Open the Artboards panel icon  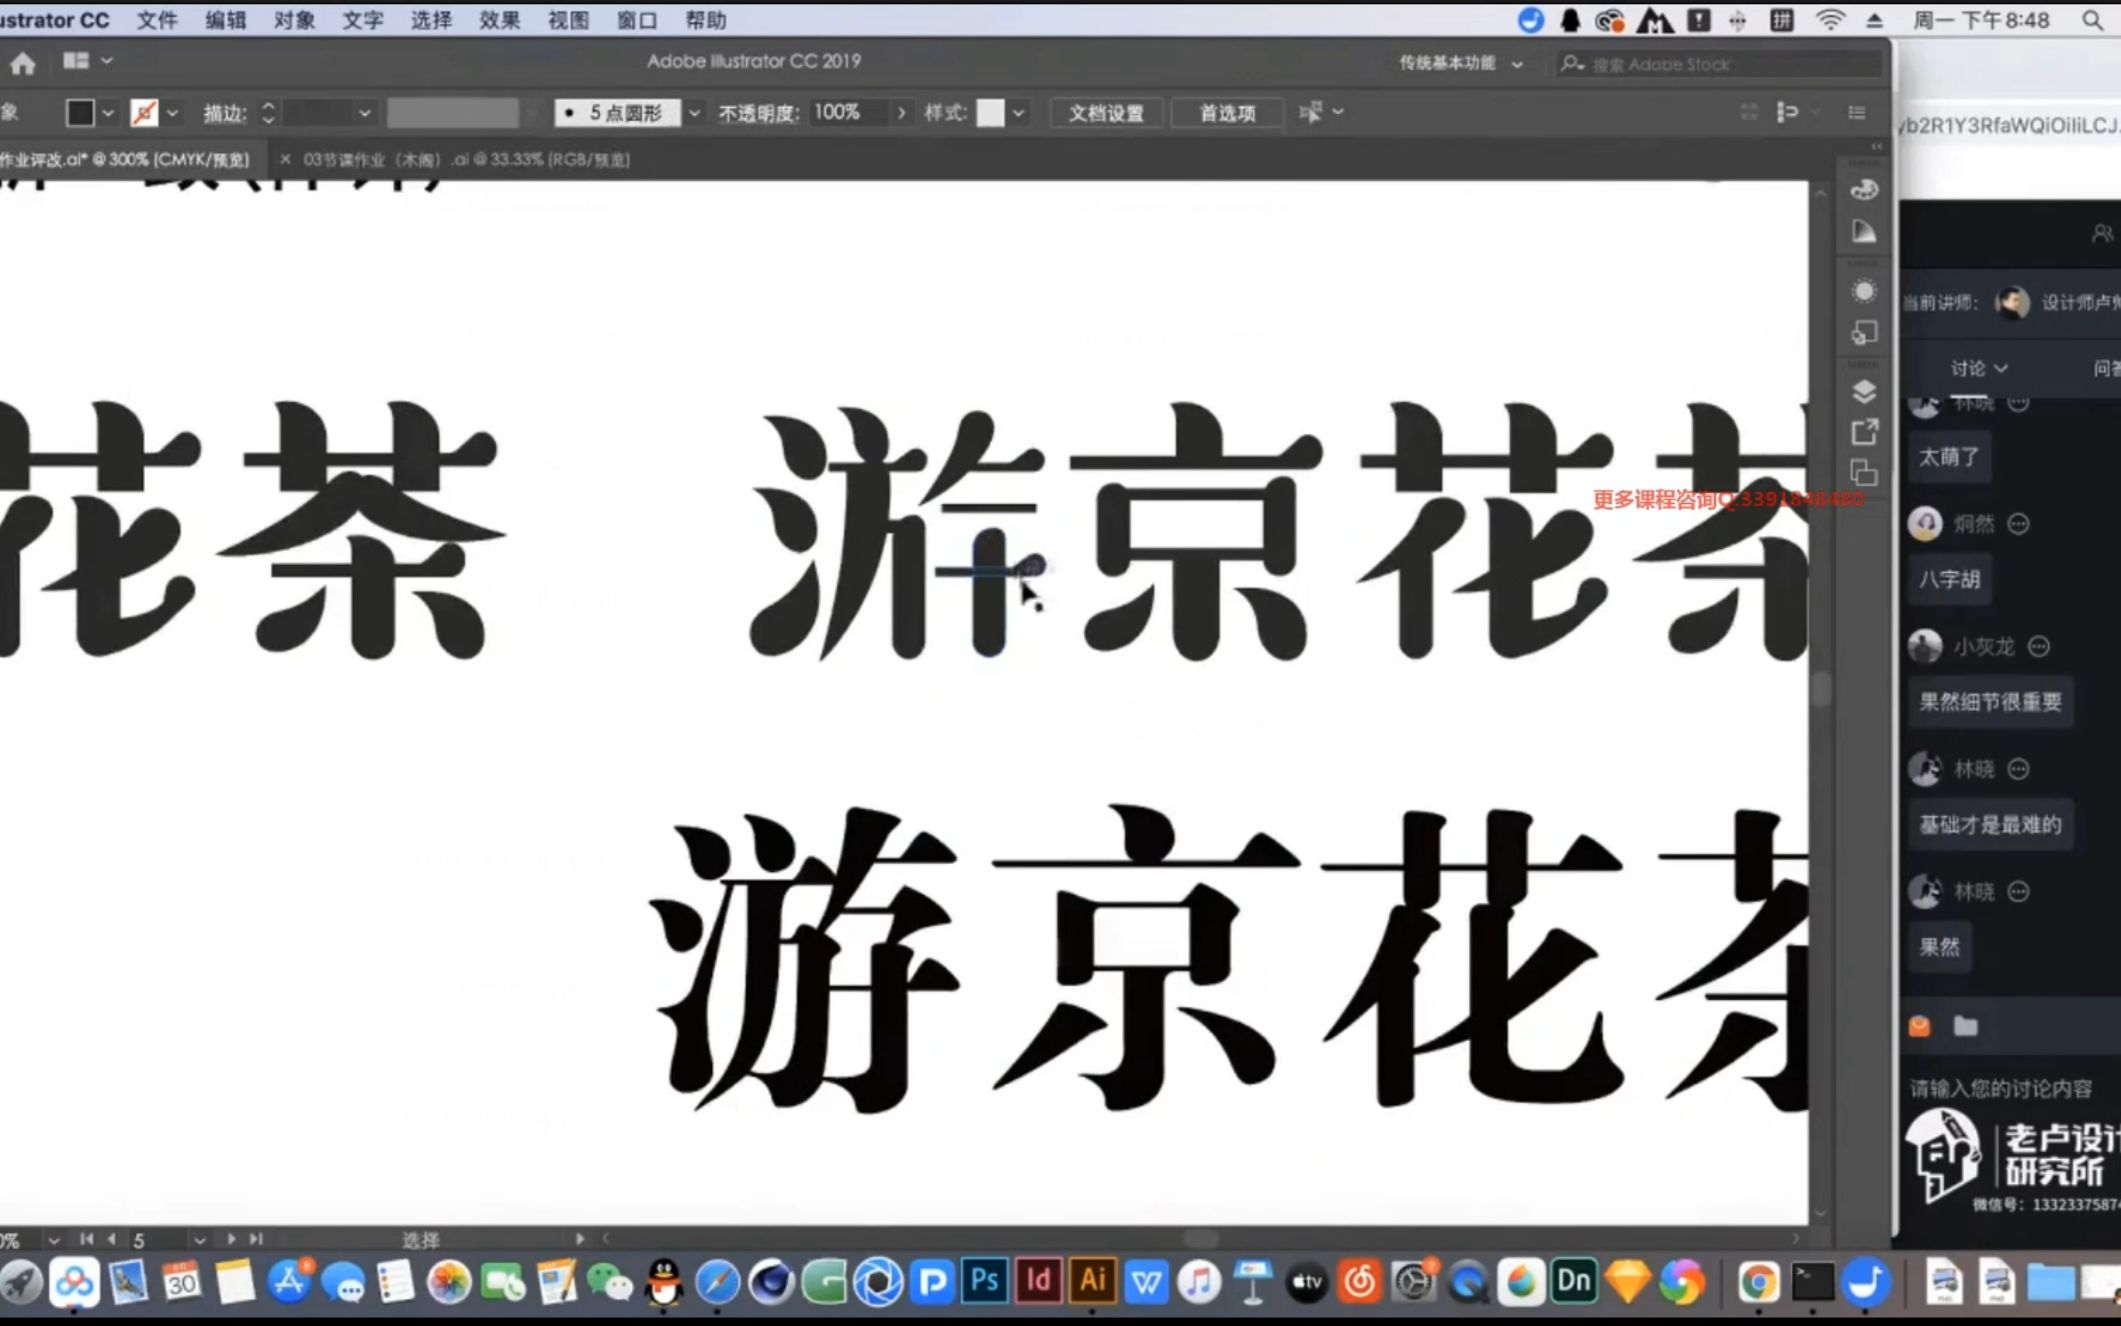coord(1863,472)
